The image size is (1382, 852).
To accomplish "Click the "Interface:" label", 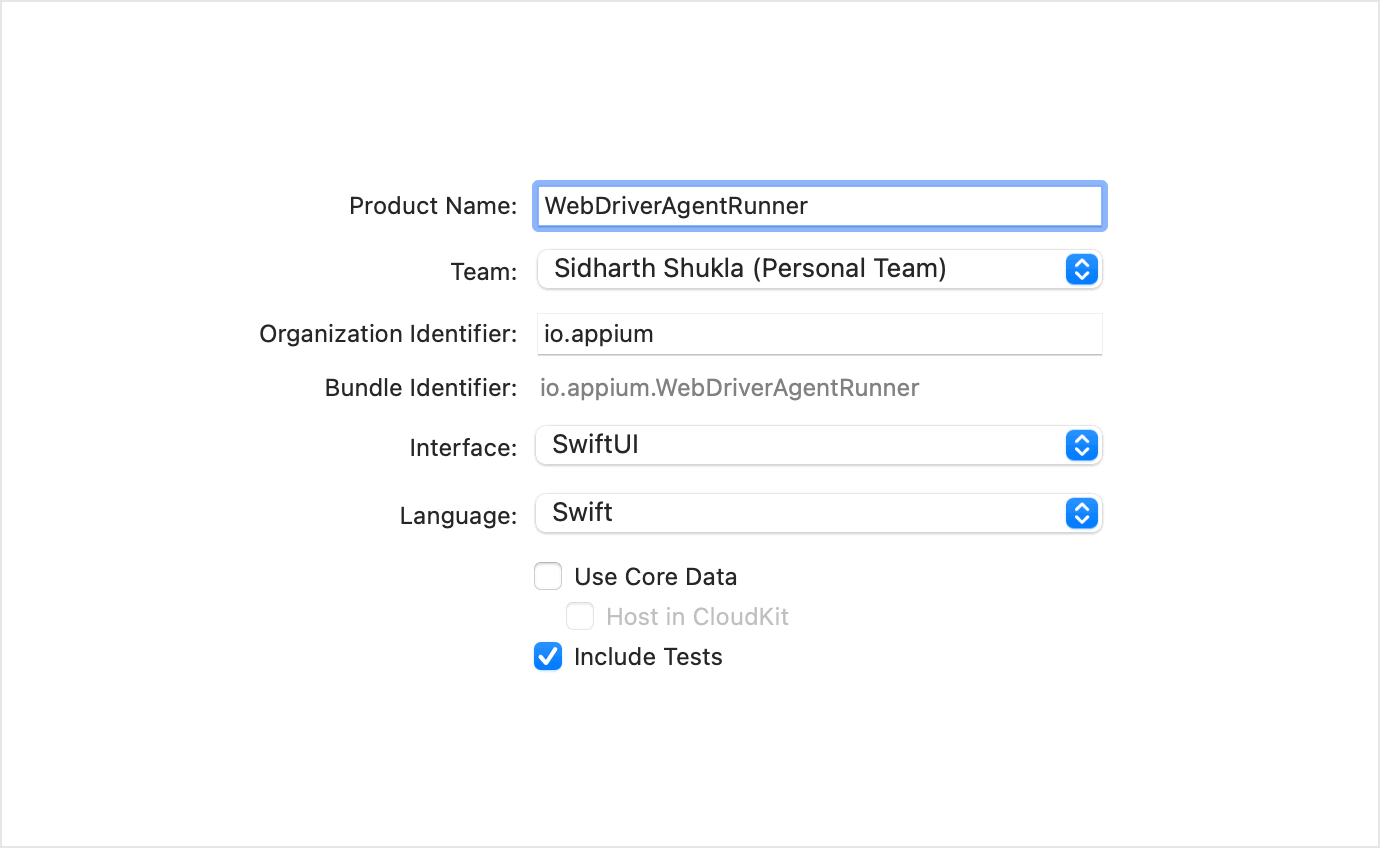I will point(463,448).
